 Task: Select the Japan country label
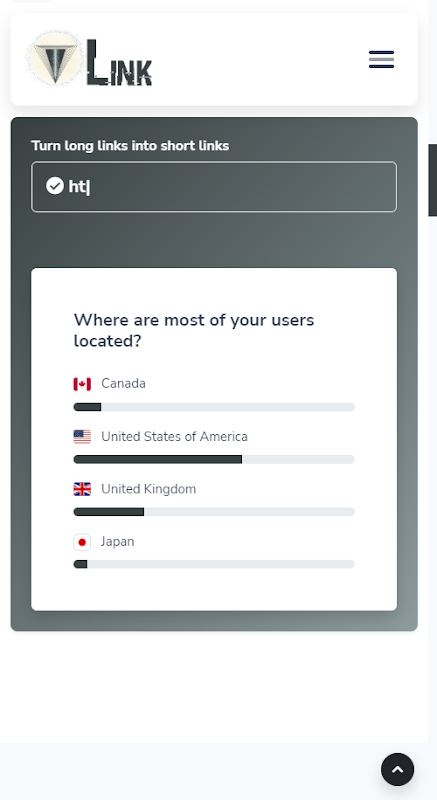click(x=117, y=542)
